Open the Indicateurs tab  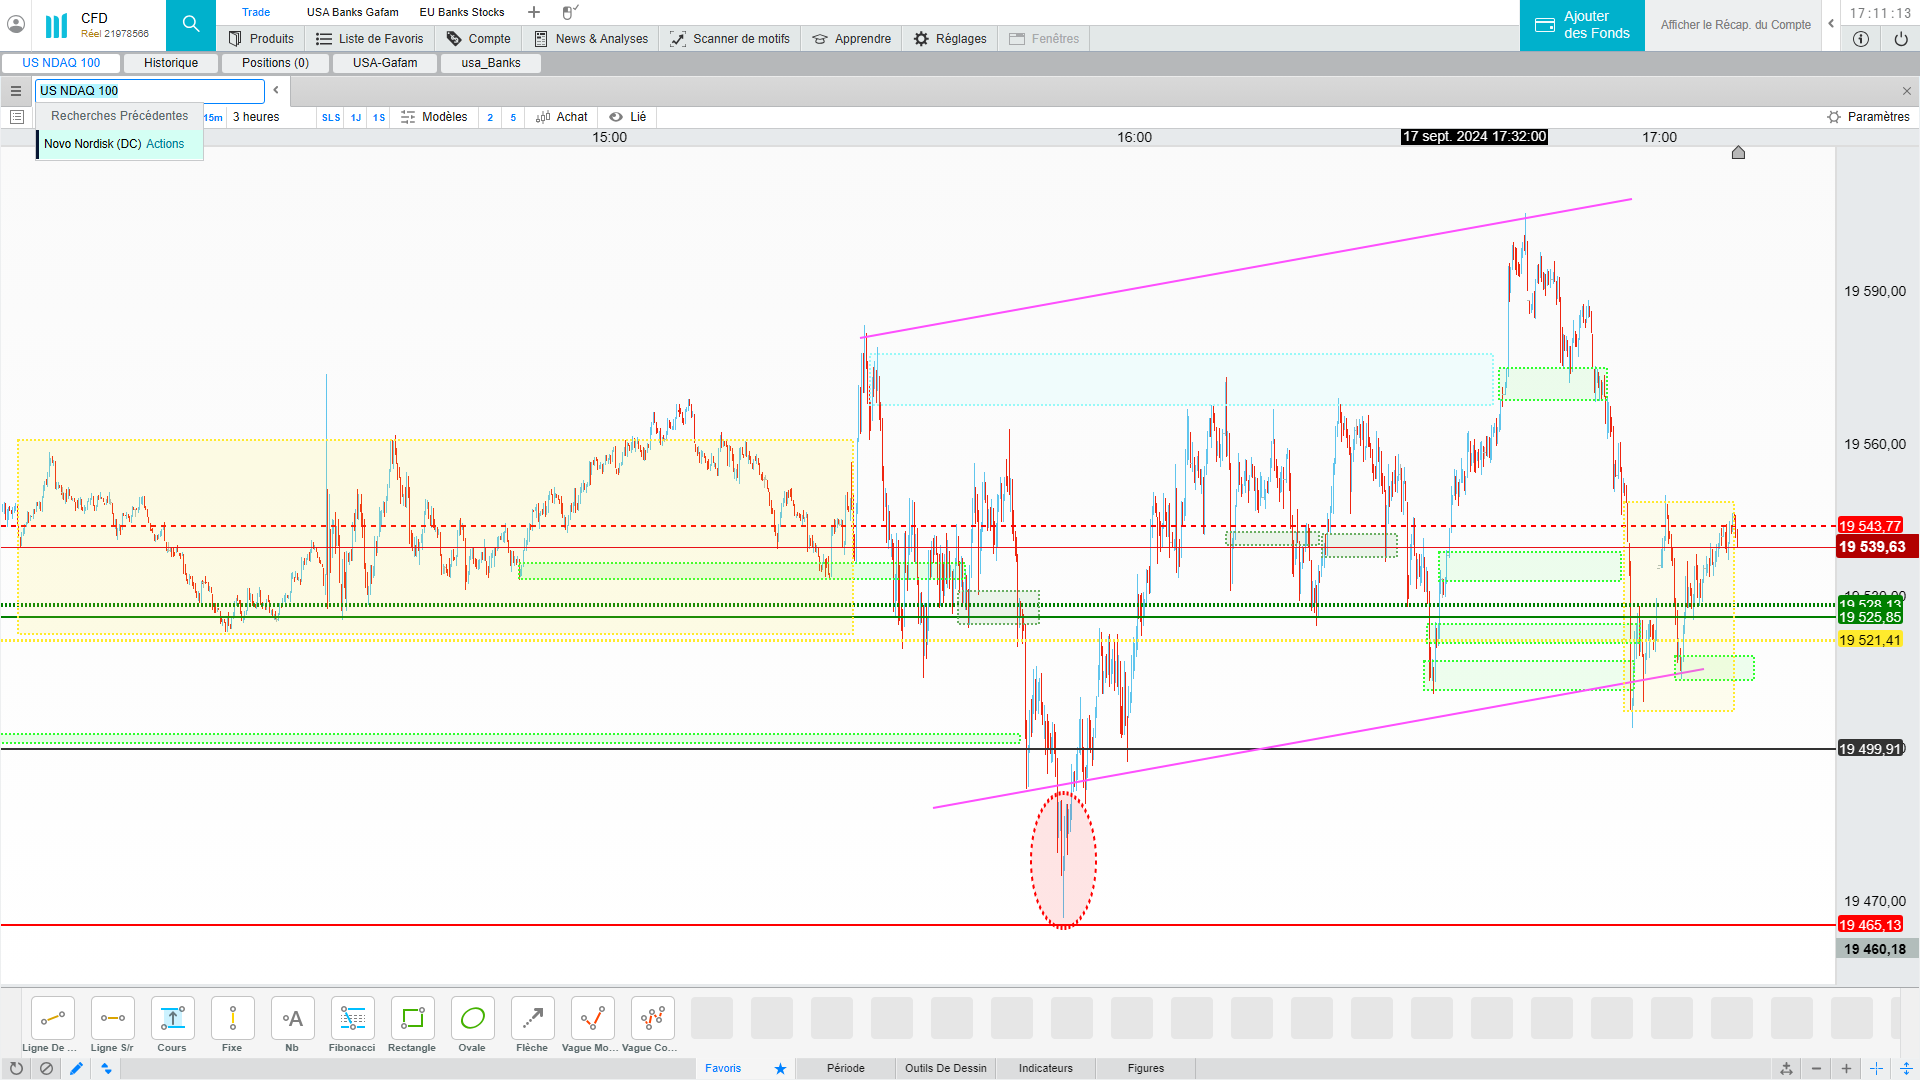point(1045,1068)
